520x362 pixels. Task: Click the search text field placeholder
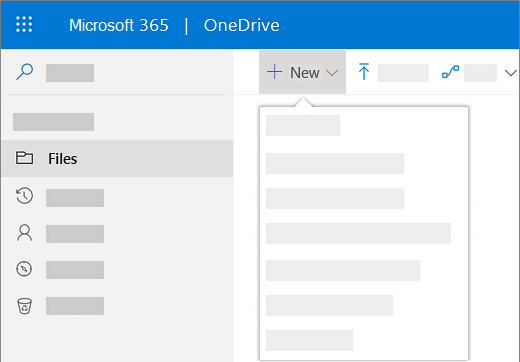pos(70,73)
